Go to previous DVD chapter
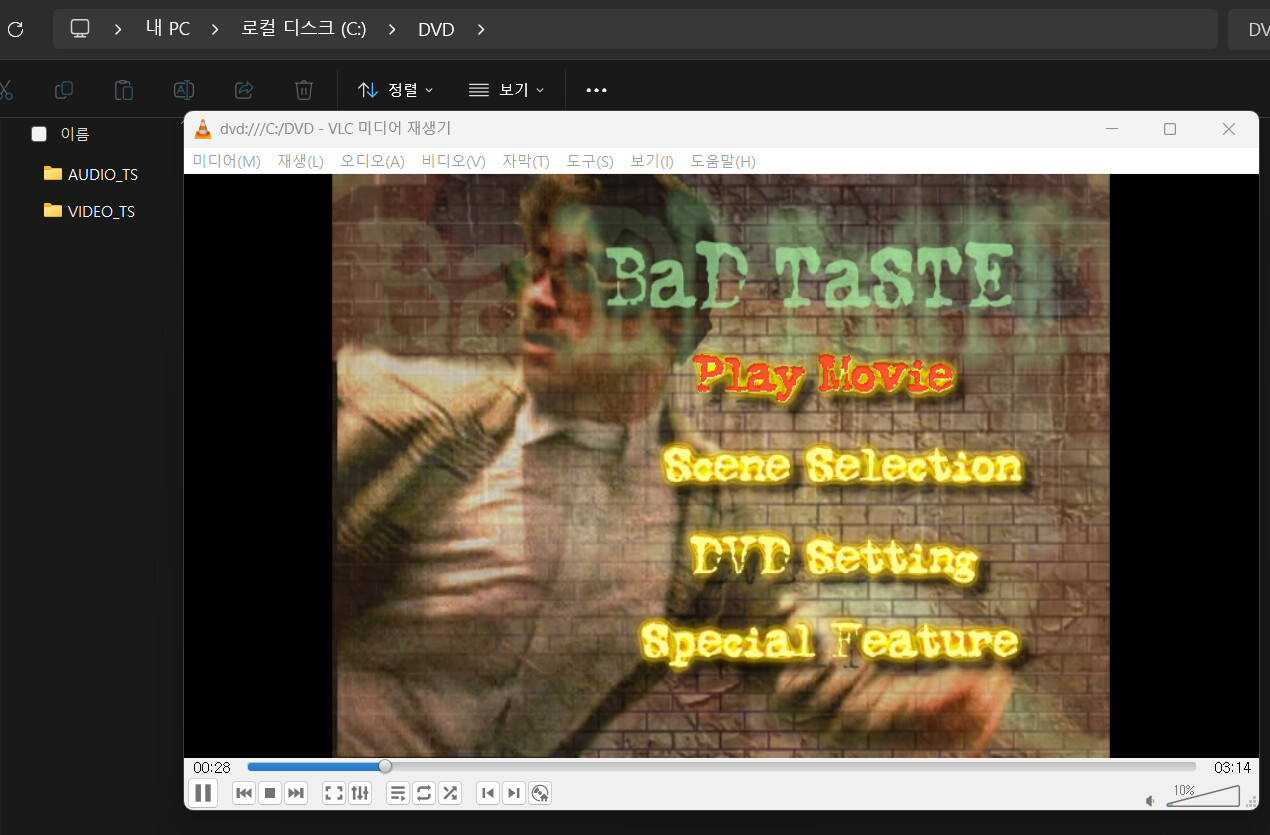This screenshot has width=1270, height=835. (488, 793)
